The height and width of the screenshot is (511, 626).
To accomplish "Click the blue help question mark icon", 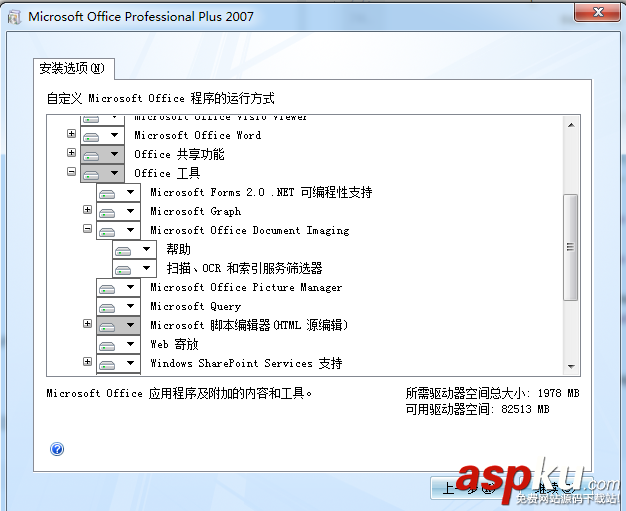I will (57, 449).
